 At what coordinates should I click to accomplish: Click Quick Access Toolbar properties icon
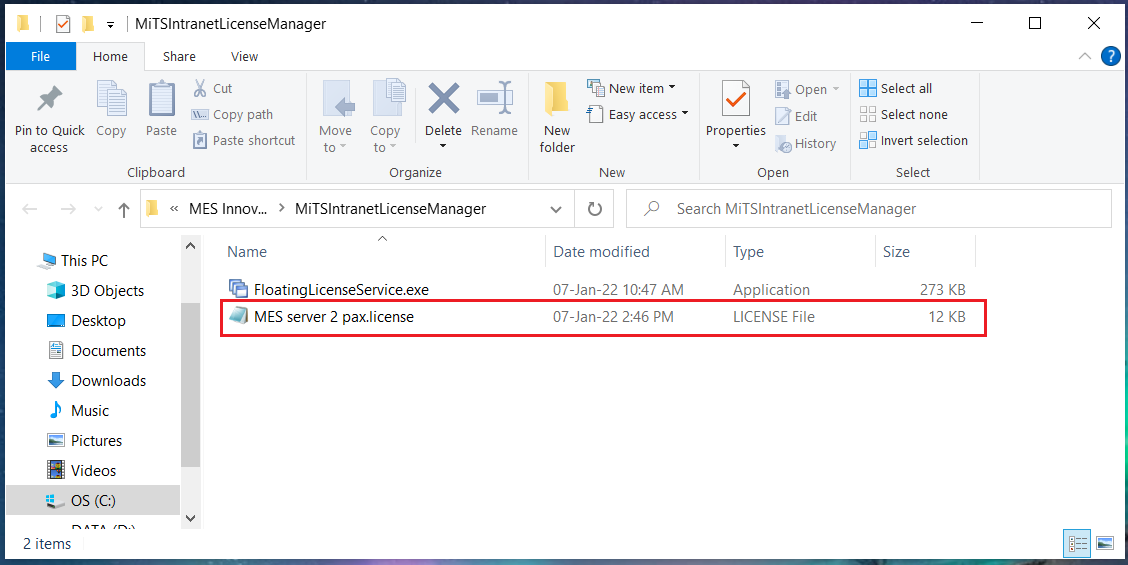[63, 24]
